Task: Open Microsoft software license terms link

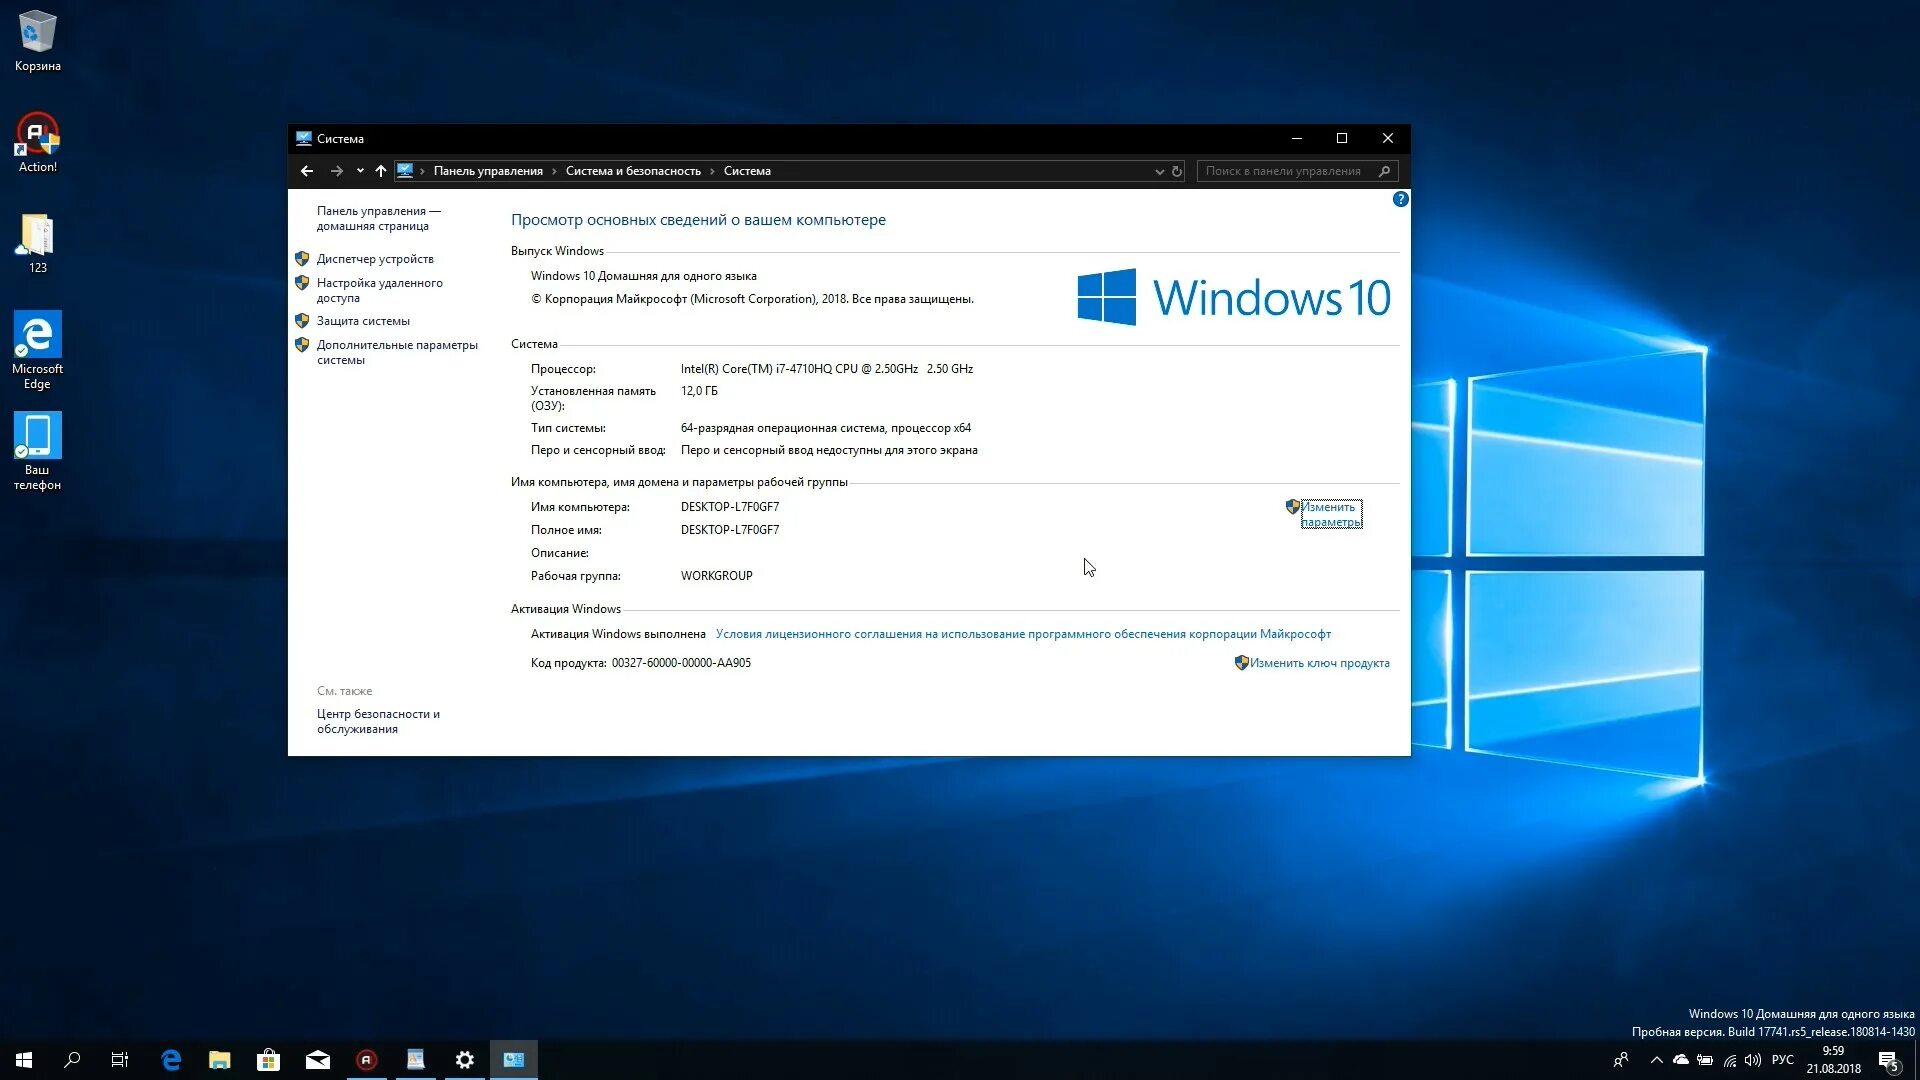Action: (x=1023, y=634)
